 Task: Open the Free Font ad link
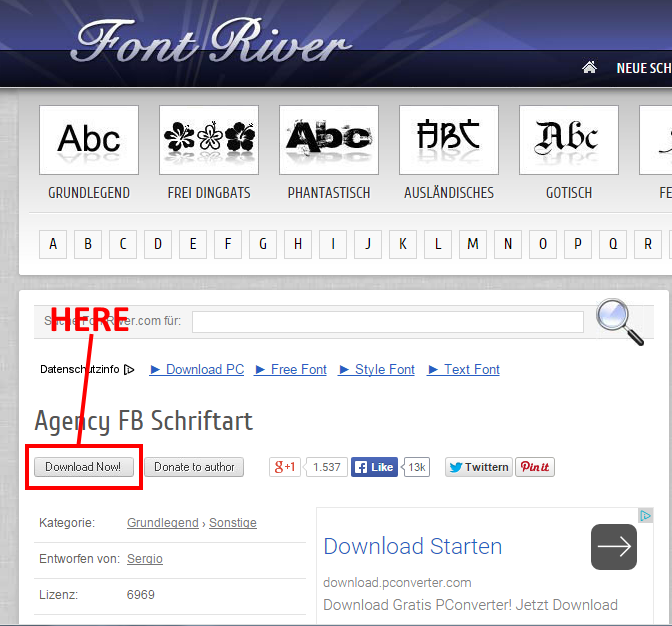291,369
